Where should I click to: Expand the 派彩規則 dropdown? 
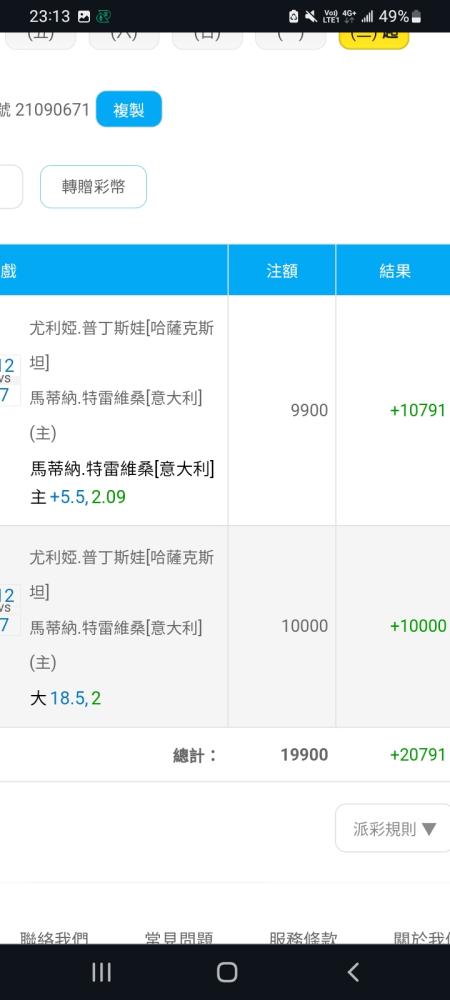tap(393, 828)
